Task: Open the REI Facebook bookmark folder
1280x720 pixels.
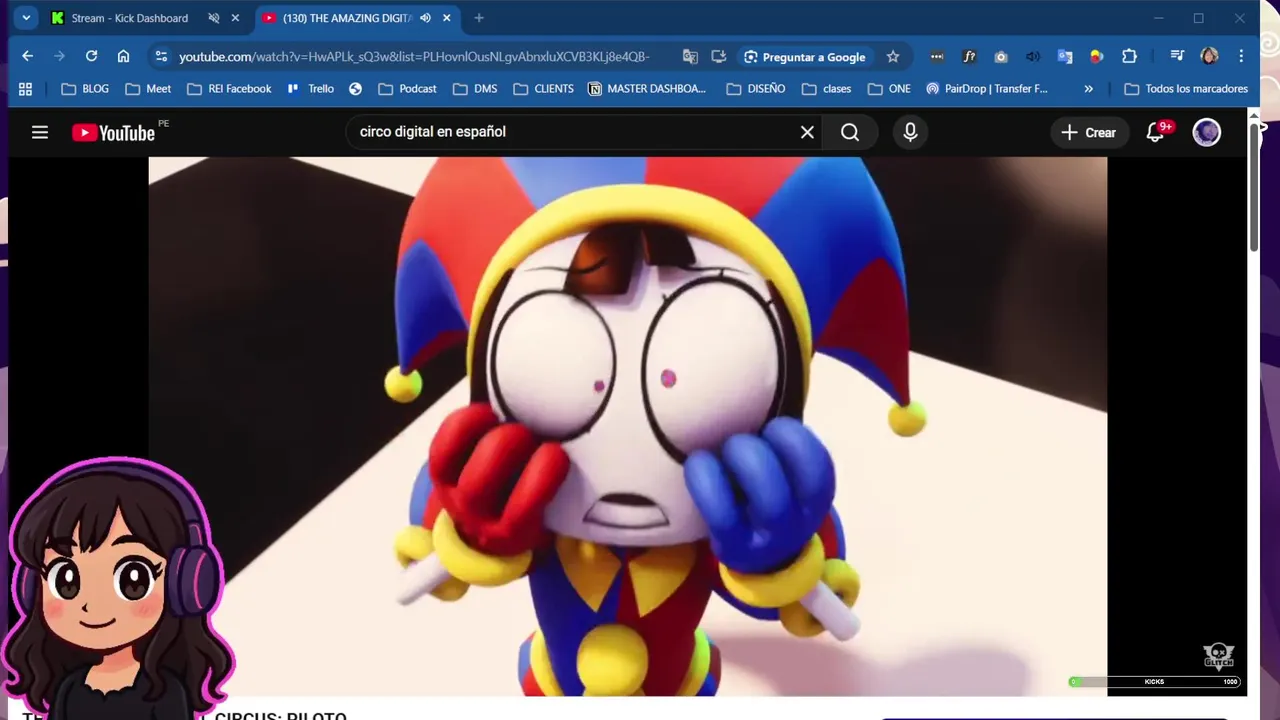Action: point(229,89)
